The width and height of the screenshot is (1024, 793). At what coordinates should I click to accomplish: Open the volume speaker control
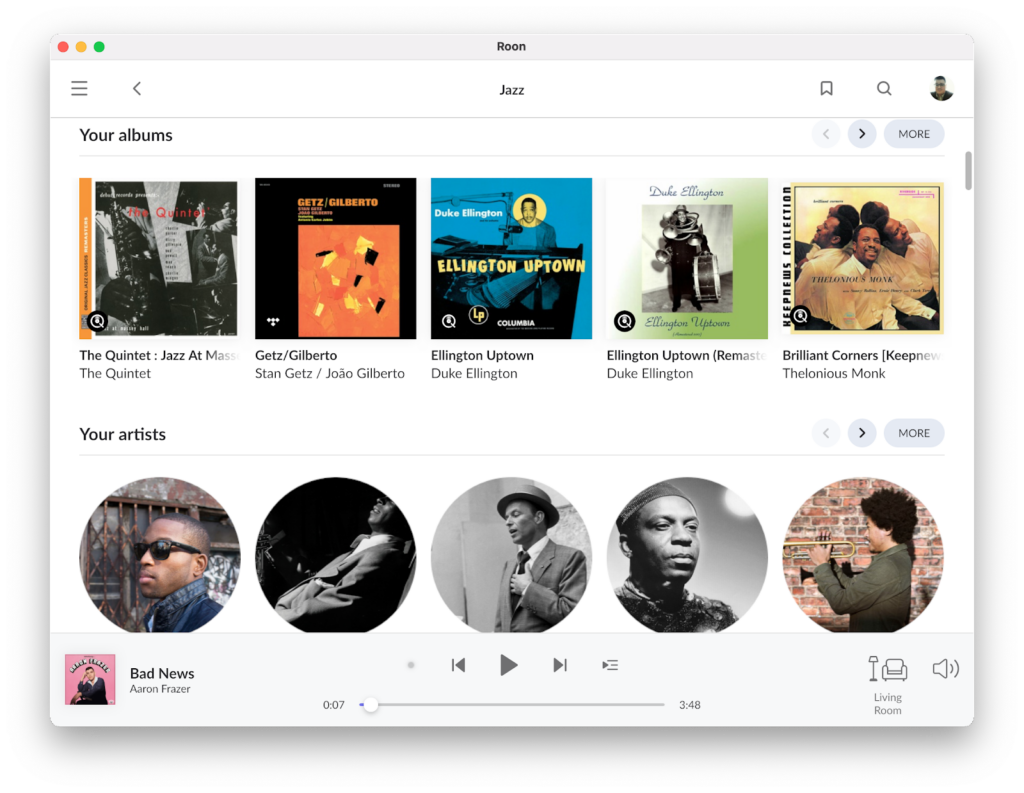pyautogui.click(x=945, y=669)
